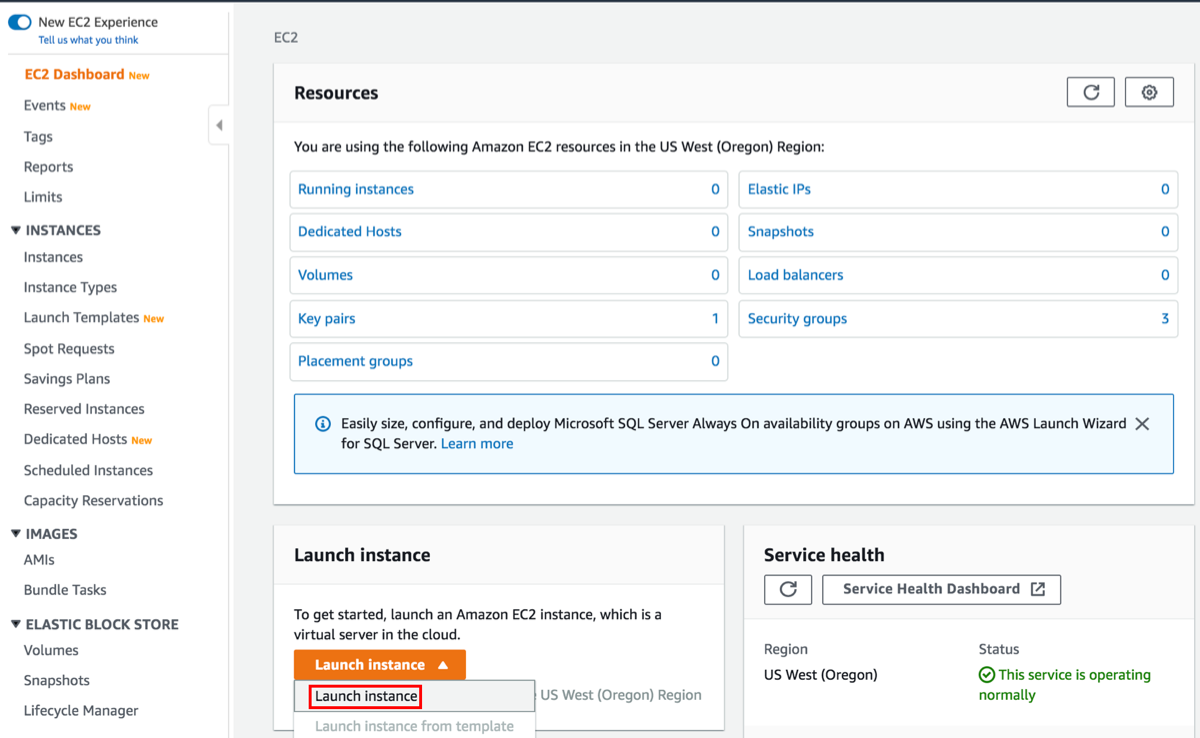Open Key pairs resource tile
This screenshot has width=1200, height=738.
[x=327, y=319]
